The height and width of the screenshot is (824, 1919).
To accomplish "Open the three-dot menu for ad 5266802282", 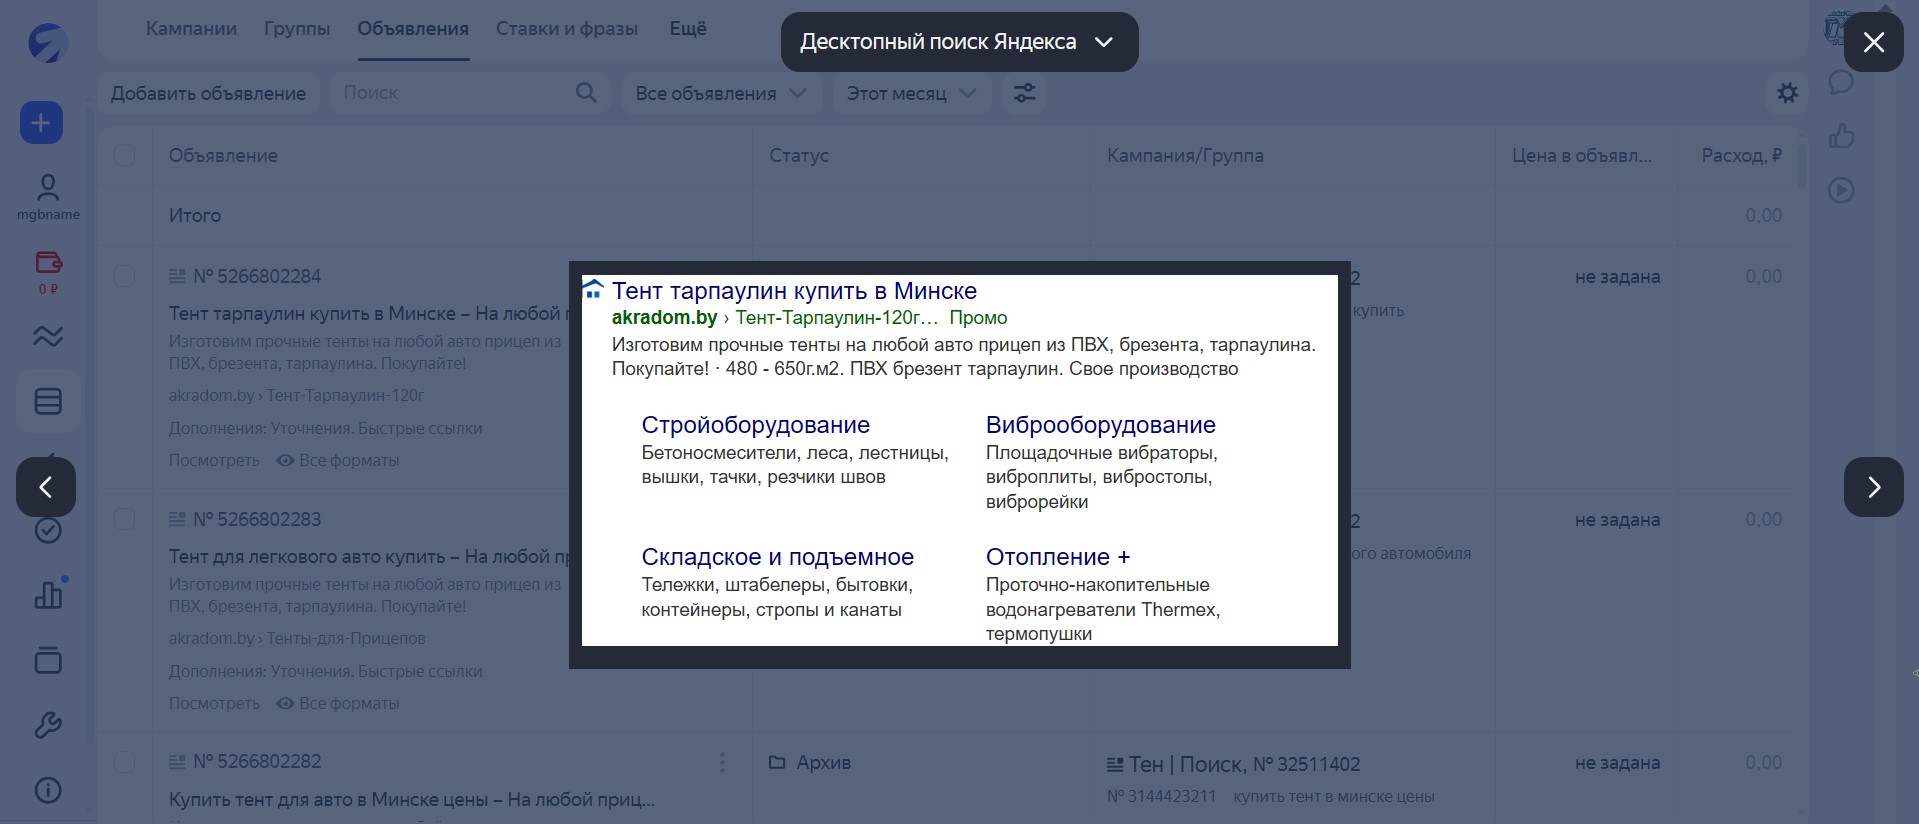I will coord(722,763).
